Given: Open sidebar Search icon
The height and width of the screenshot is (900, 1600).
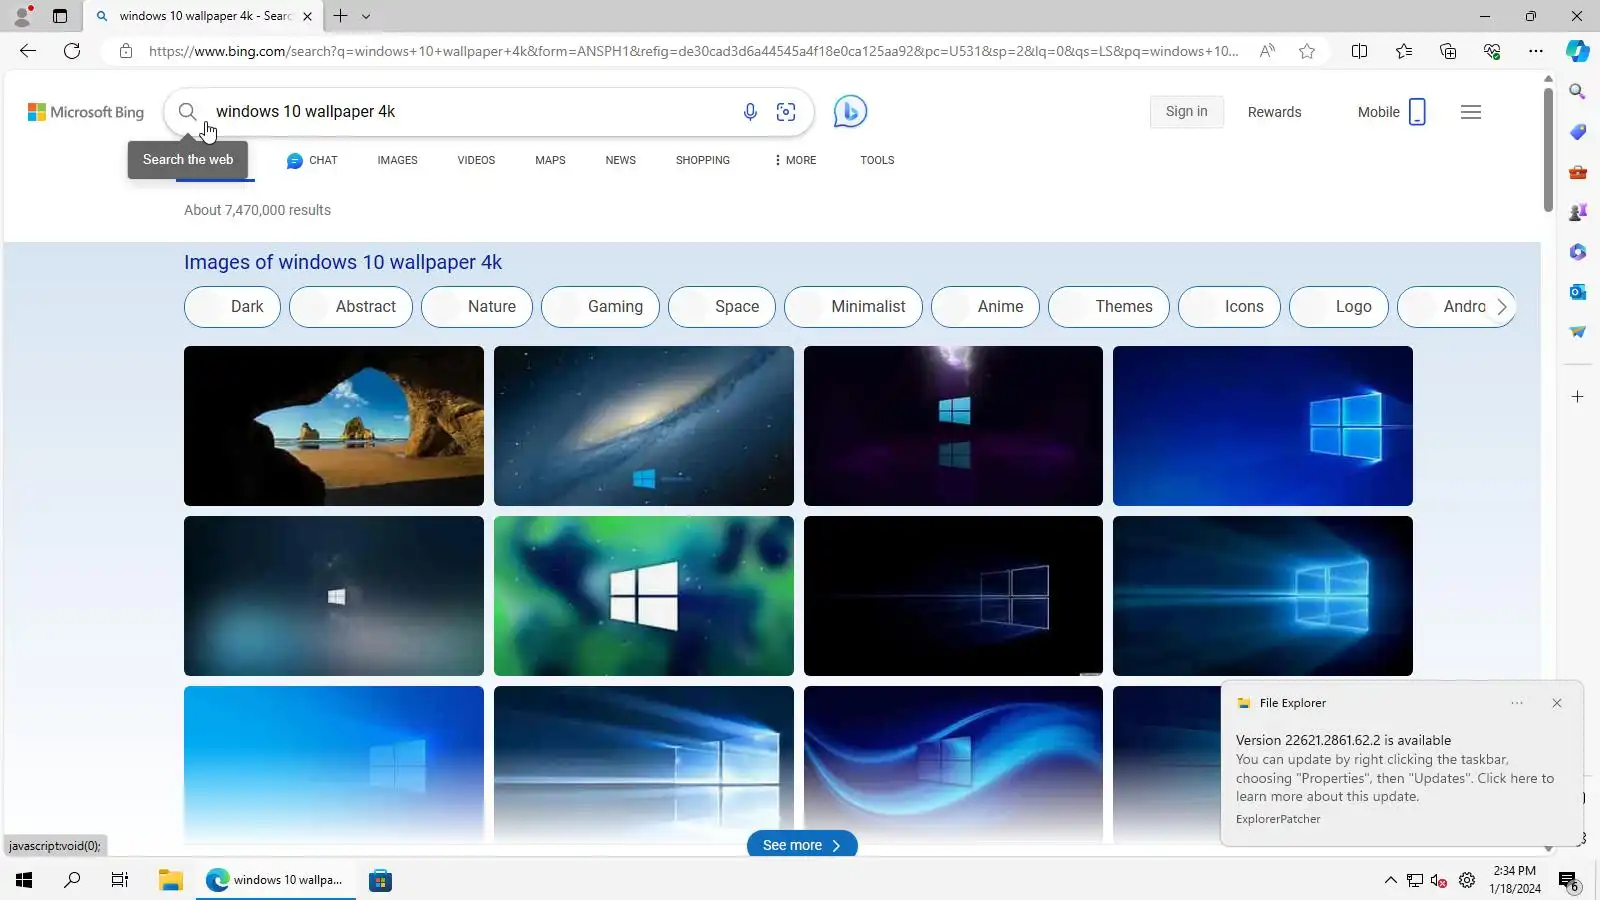Looking at the screenshot, I should coord(1578,92).
